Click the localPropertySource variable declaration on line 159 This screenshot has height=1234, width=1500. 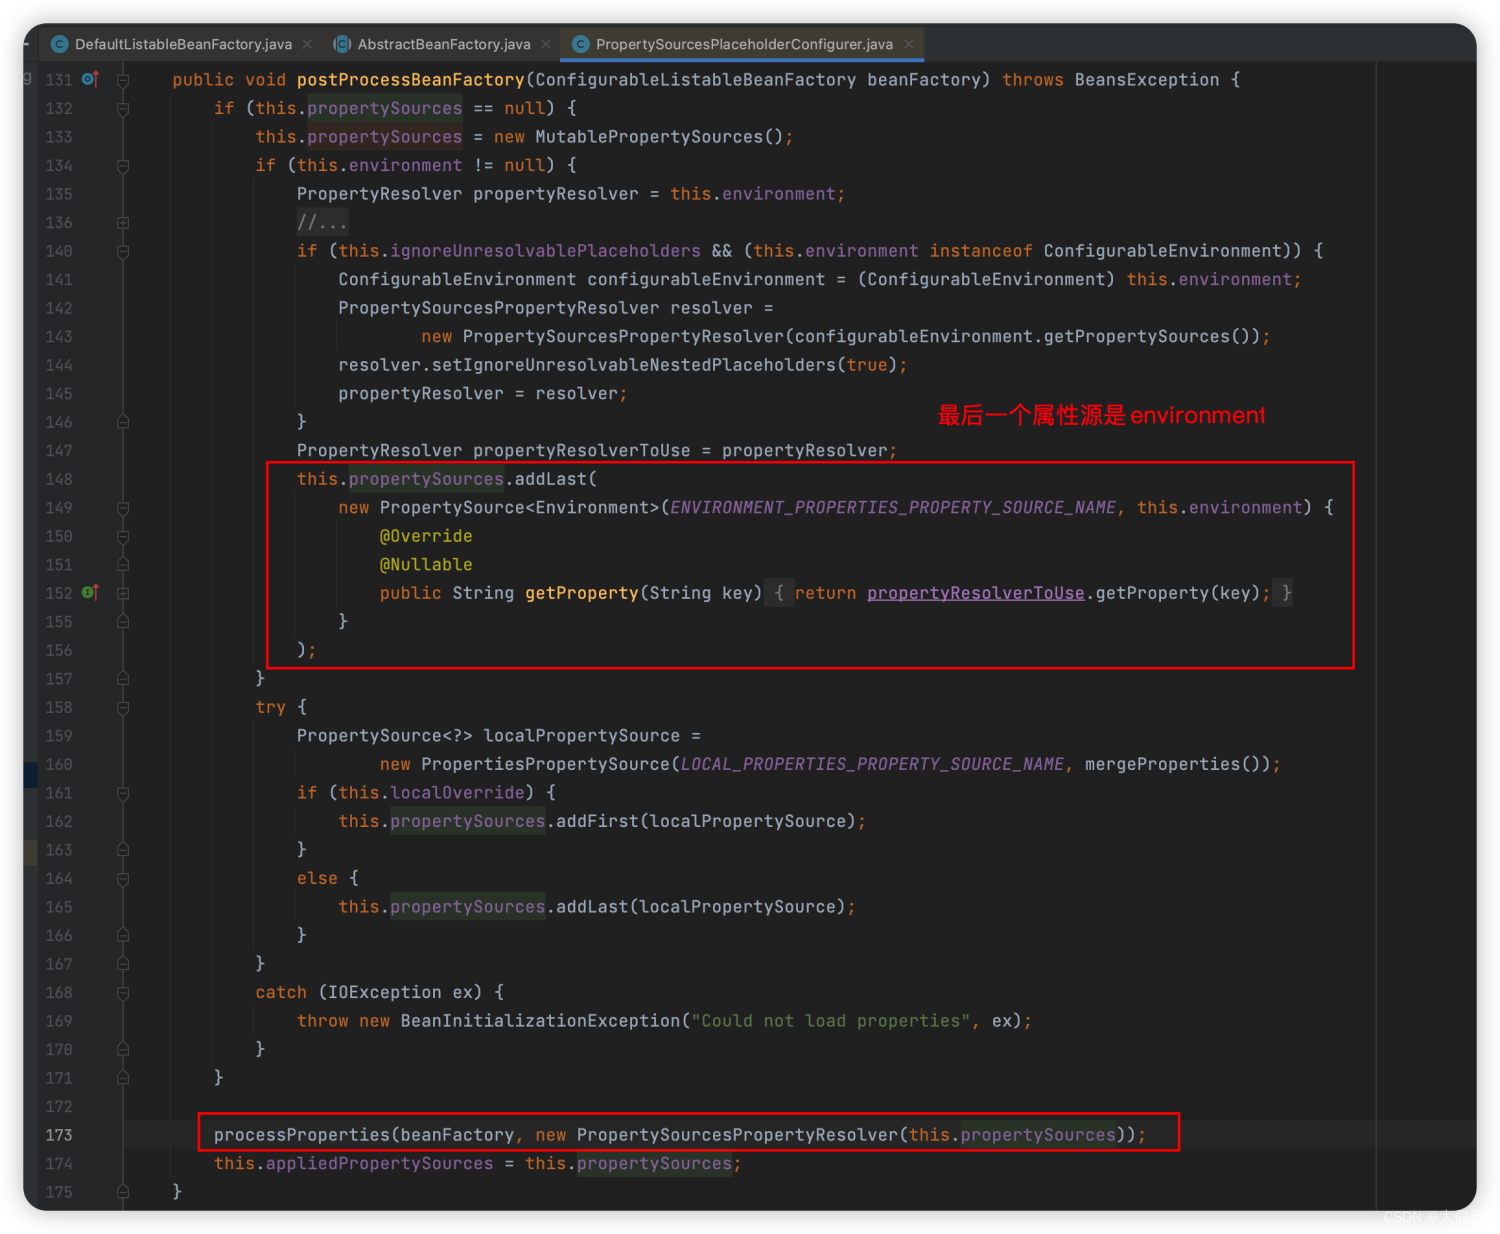coord(581,736)
